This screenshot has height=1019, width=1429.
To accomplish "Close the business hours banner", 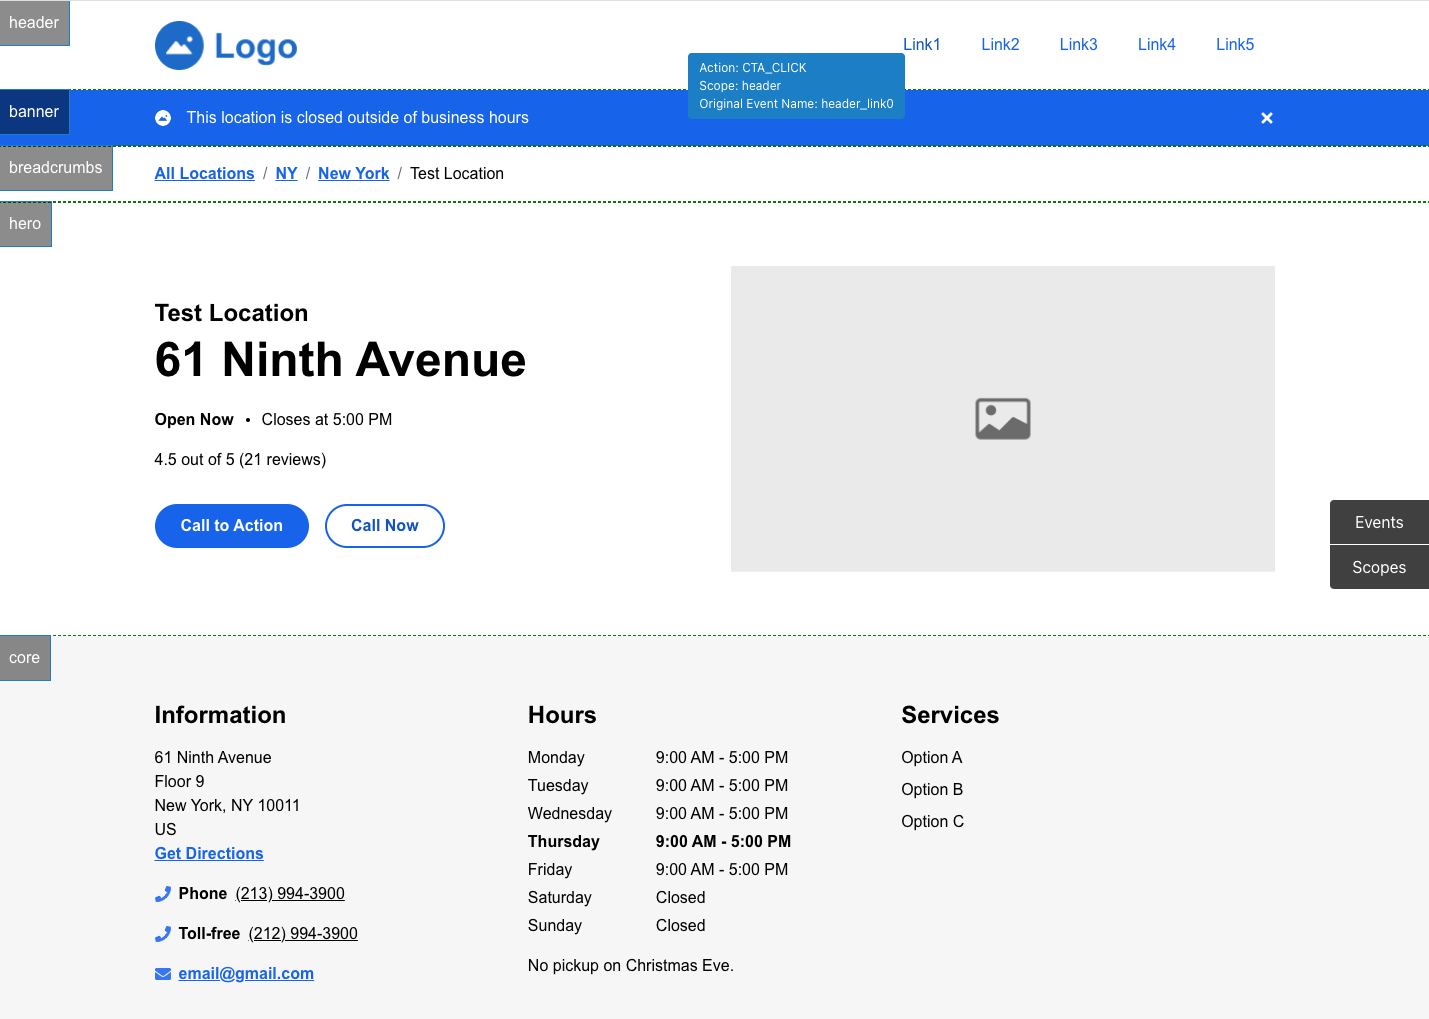I will (x=1267, y=118).
